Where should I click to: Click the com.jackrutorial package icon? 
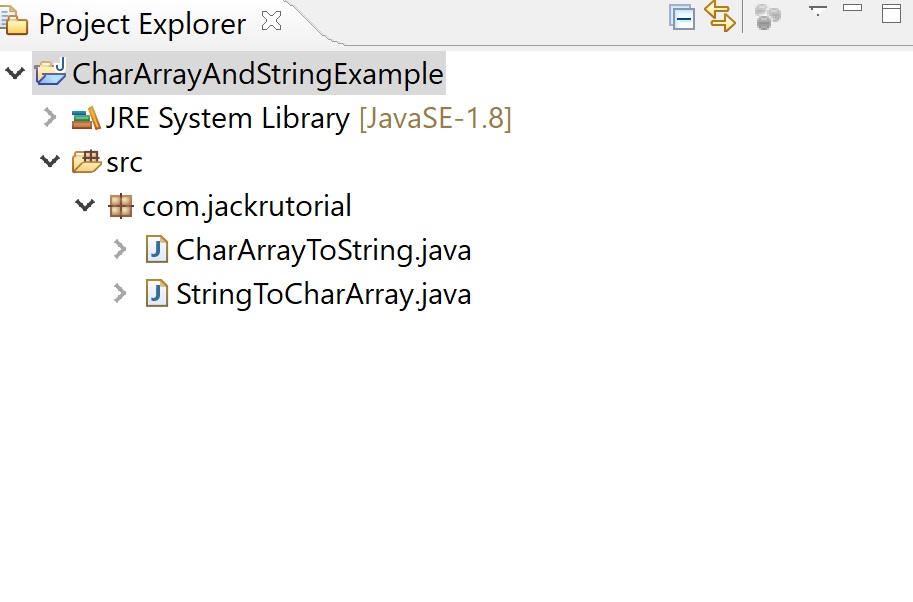pyautogui.click(x=120, y=205)
